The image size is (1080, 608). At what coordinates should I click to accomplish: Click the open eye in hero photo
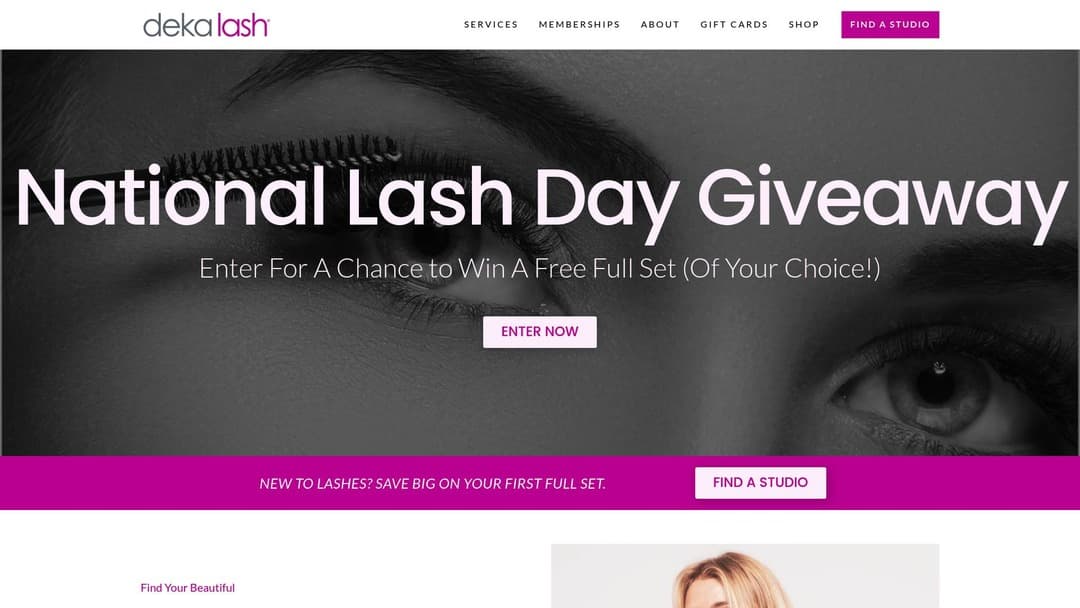coord(933,389)
